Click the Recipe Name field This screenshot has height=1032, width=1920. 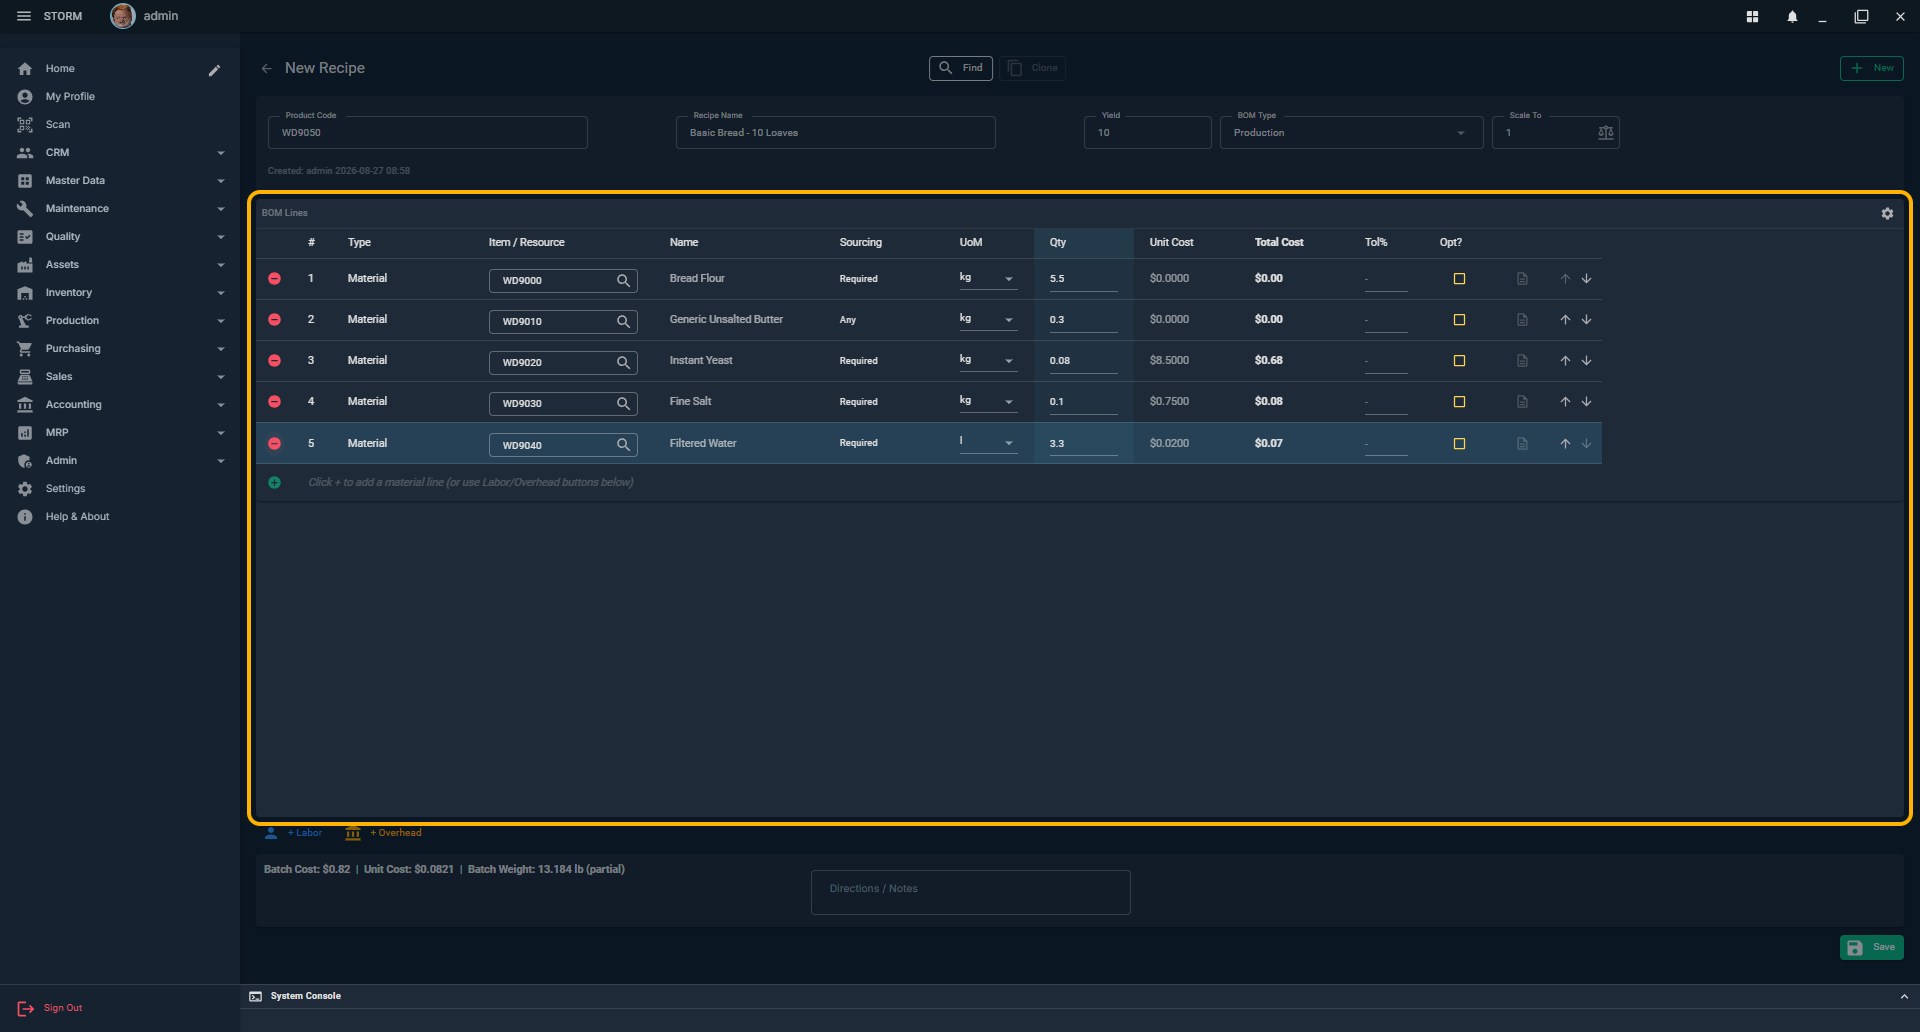836,133
